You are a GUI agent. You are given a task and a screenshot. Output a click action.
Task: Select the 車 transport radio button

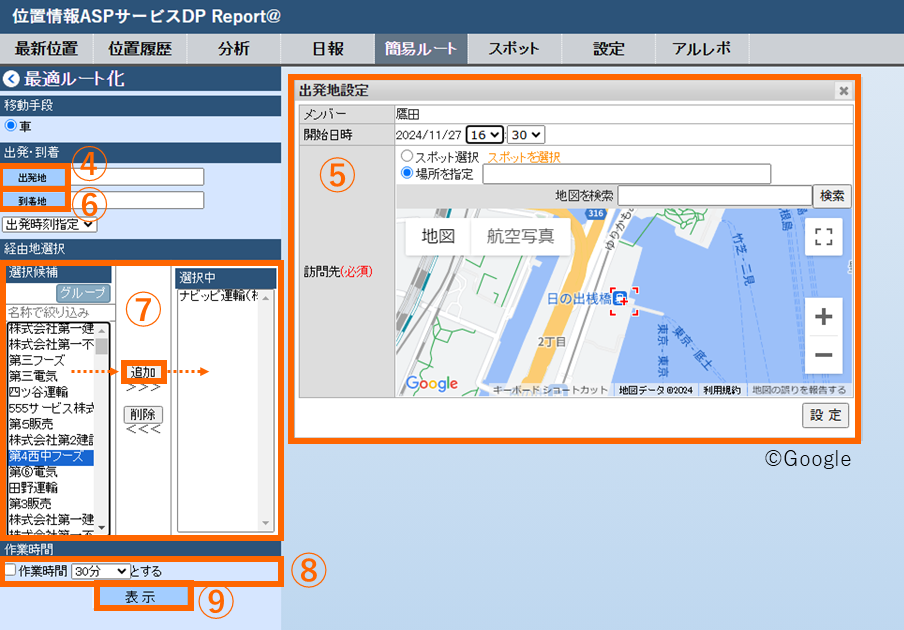(10, 125)
